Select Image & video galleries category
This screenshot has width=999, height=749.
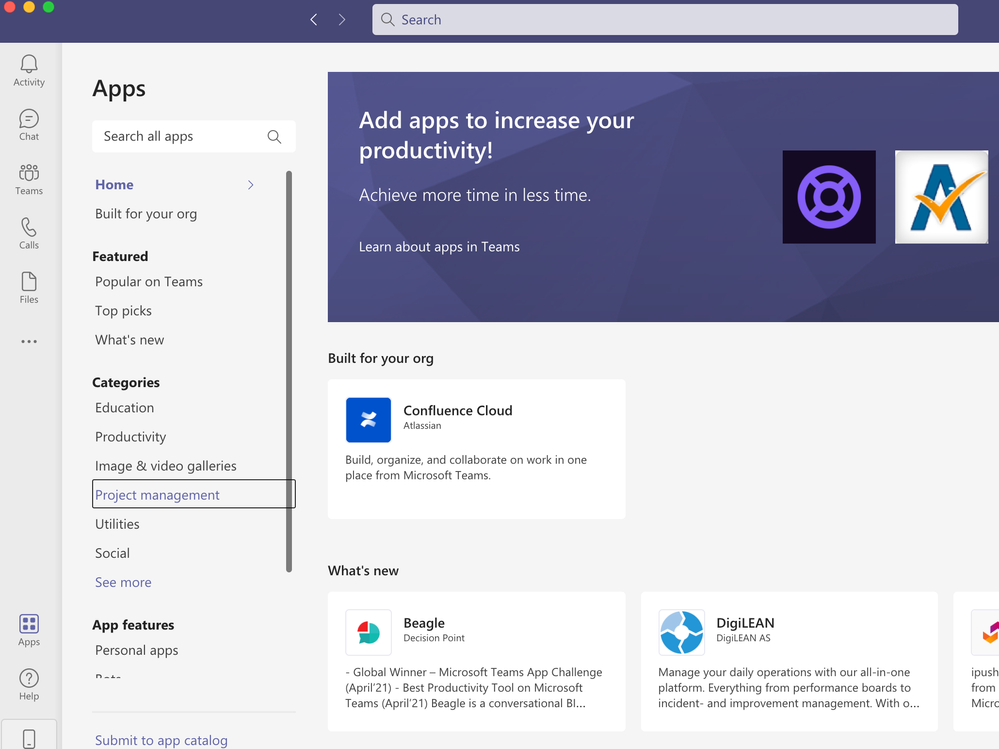coord(166,466)
